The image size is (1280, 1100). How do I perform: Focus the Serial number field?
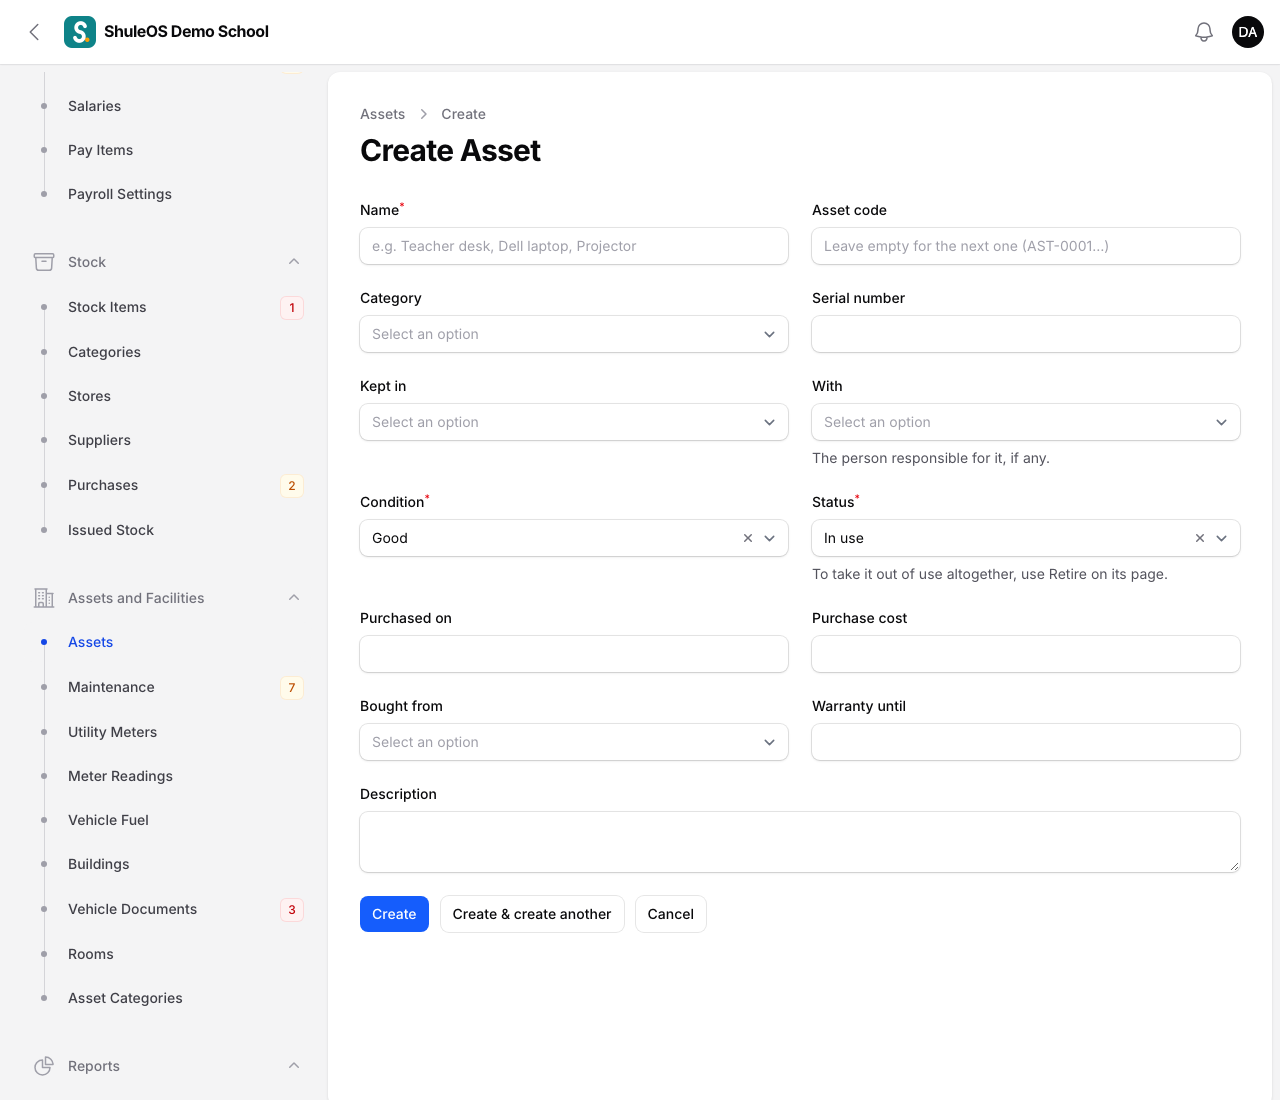[1026, 334]
